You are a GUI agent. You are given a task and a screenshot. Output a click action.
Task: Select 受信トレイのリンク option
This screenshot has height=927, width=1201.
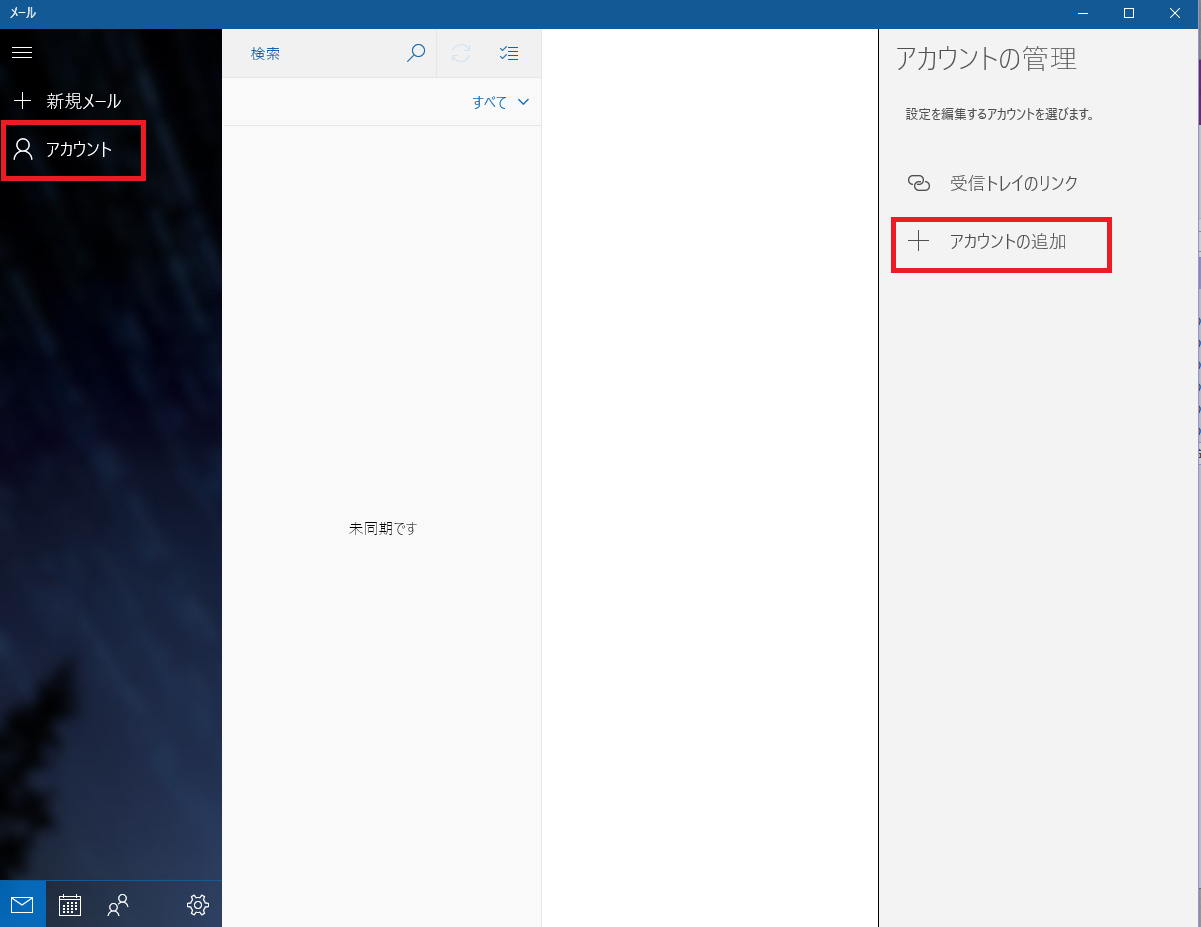pyautogui.click(x=1014, y=184)
